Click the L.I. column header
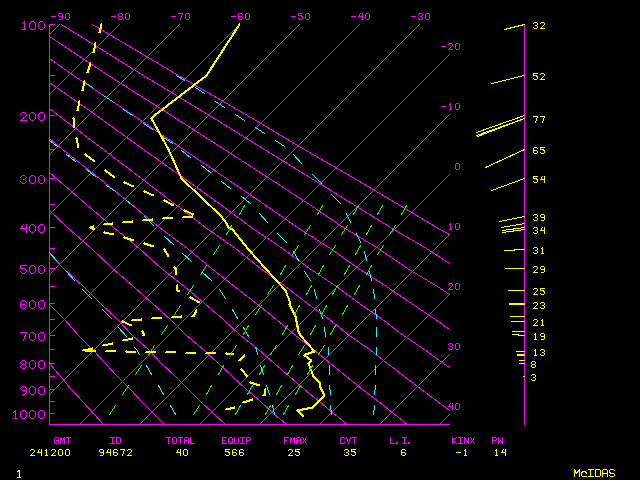The height and width of the screenshot is (480, 640). click(400, 440)
